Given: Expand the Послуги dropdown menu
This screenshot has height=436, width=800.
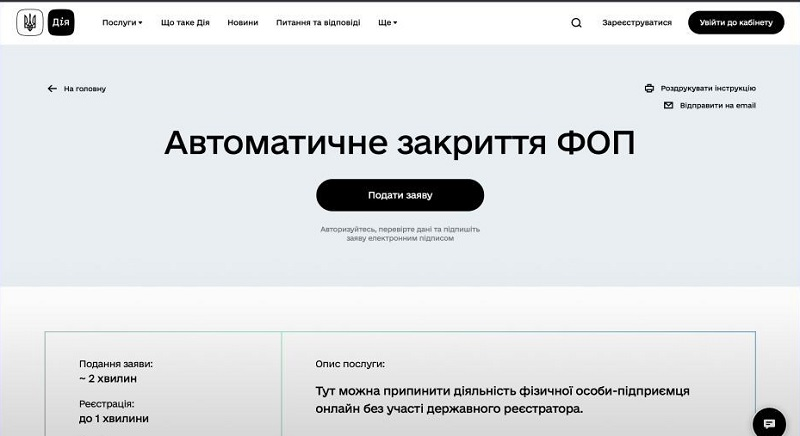Looking at the screenshot, I should tap(122, 22).
